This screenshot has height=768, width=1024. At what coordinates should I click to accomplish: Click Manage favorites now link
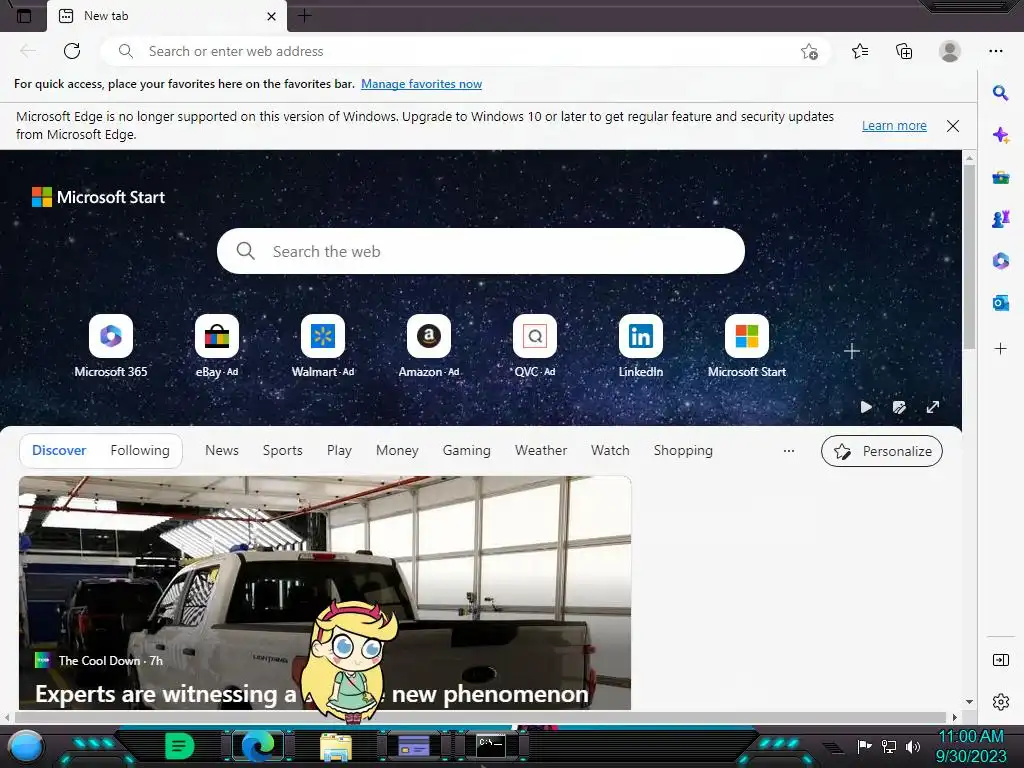coord(421,84)
